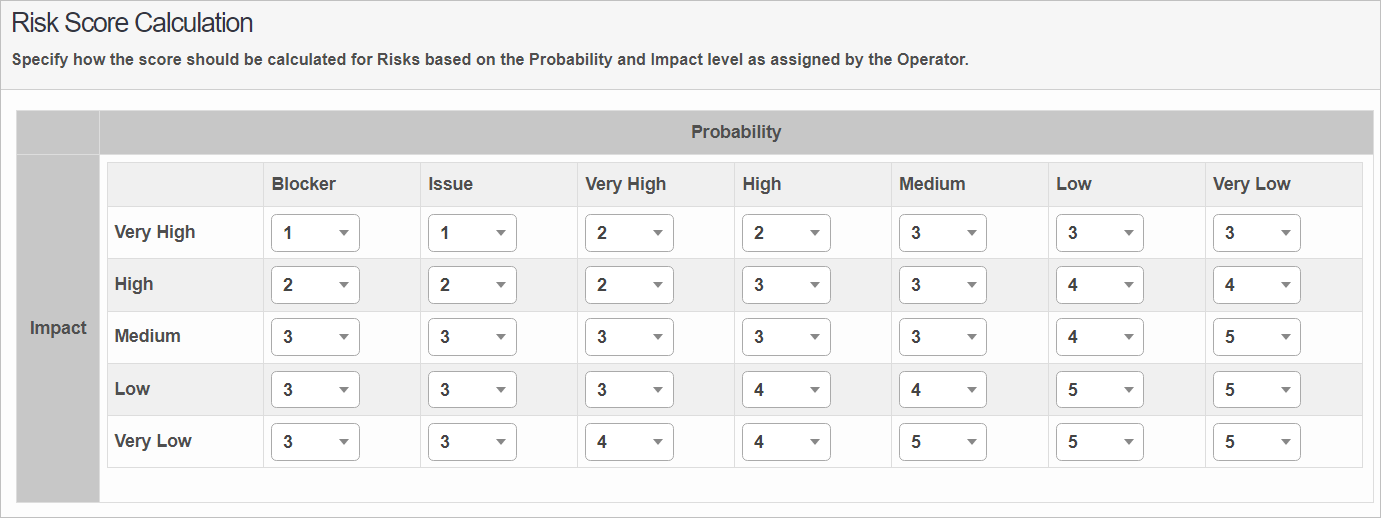
Task: Open High impact Low probability dropdown
Action: 1100,285
